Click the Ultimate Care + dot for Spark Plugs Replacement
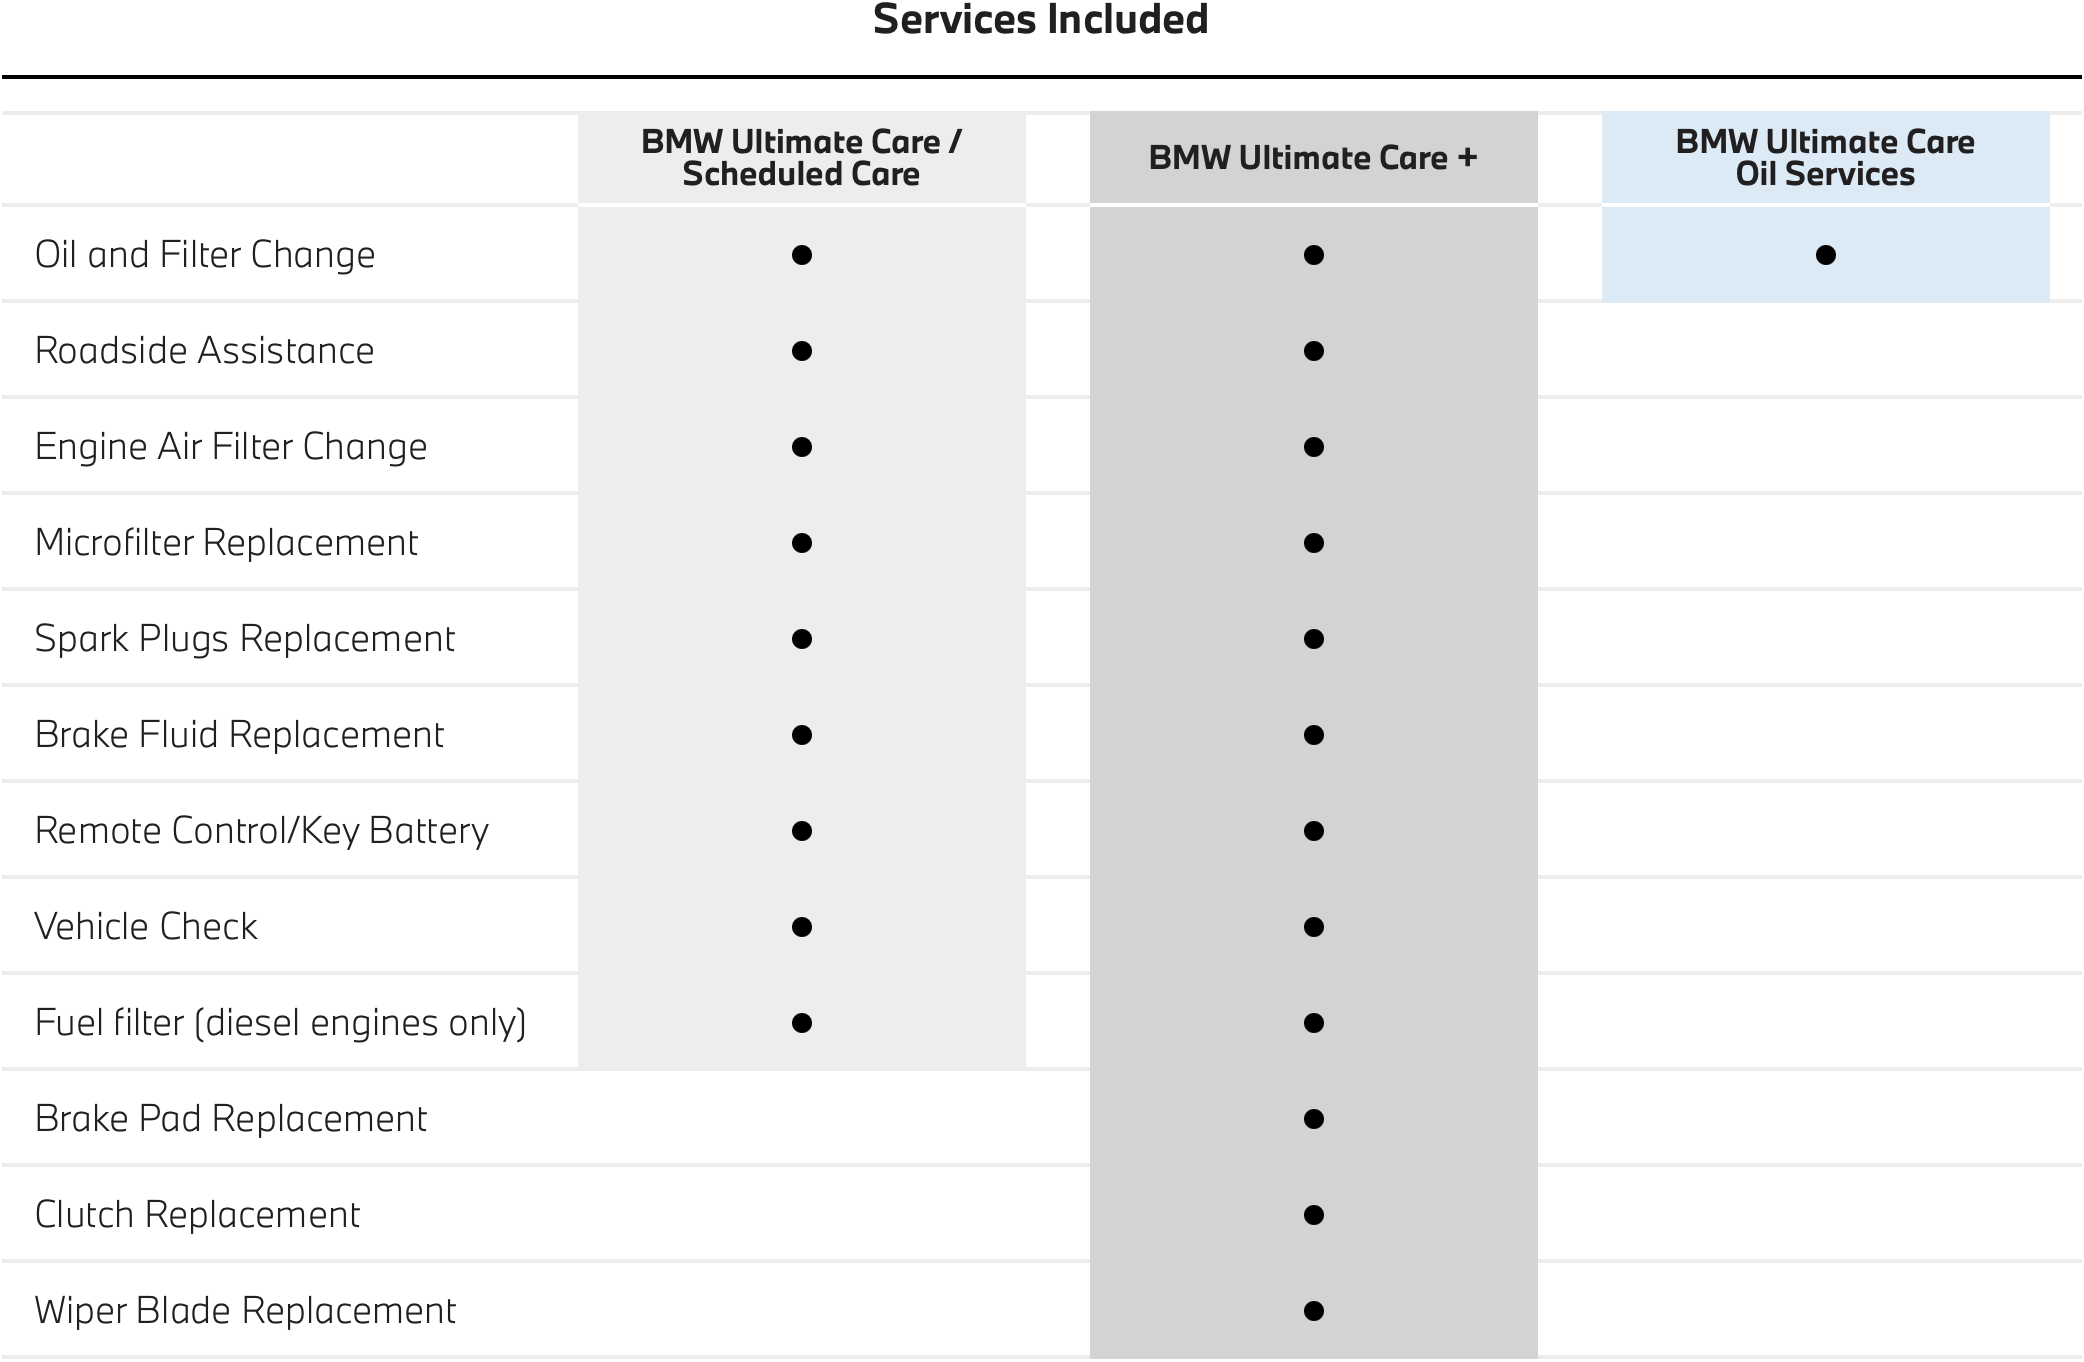The image size is (2084, 1362). pos(1314,639)
